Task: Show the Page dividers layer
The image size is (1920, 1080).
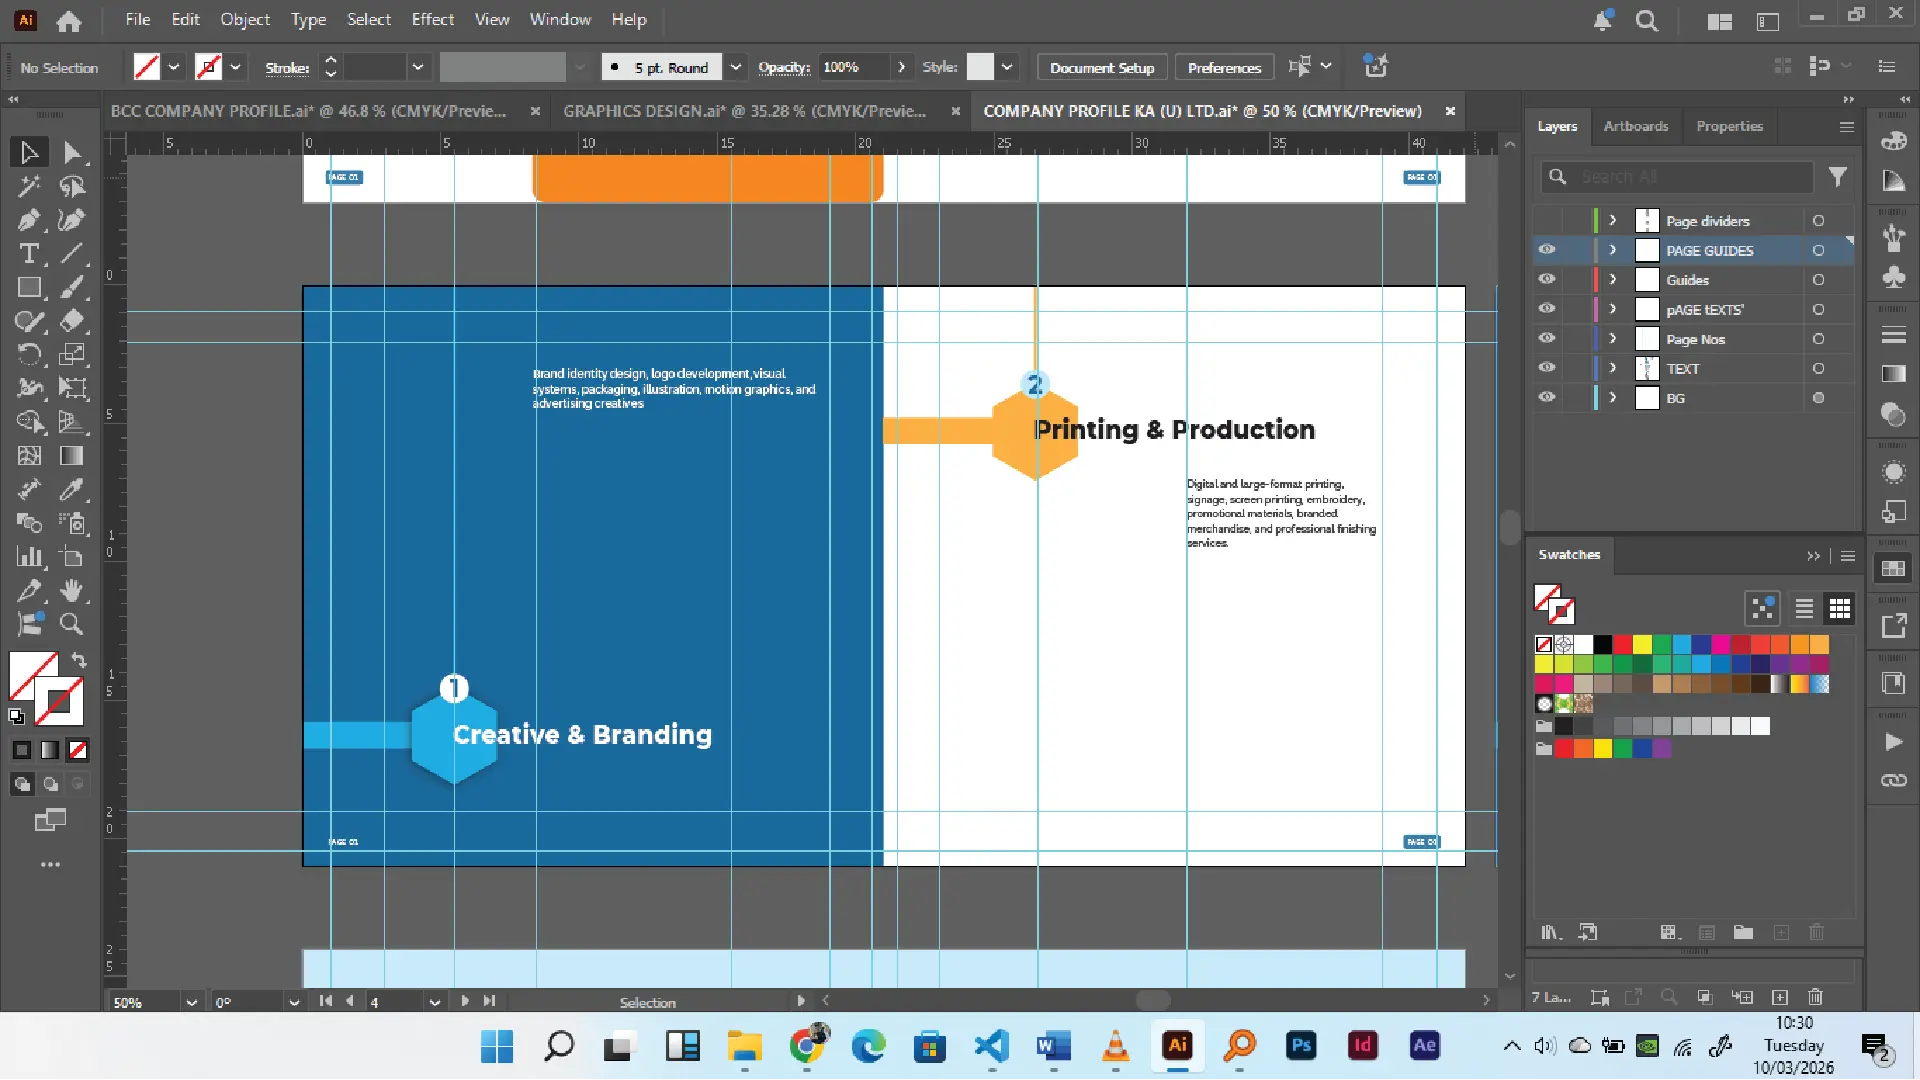Action: click(x=1547, y=221)
